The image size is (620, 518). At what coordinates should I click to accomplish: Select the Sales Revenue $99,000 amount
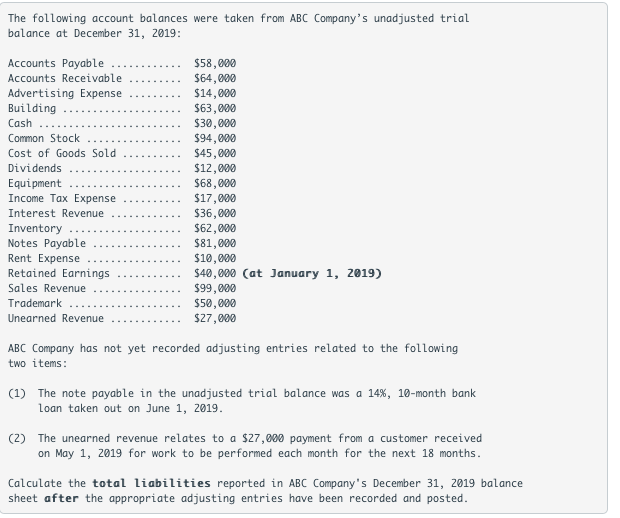pos(214,288)
